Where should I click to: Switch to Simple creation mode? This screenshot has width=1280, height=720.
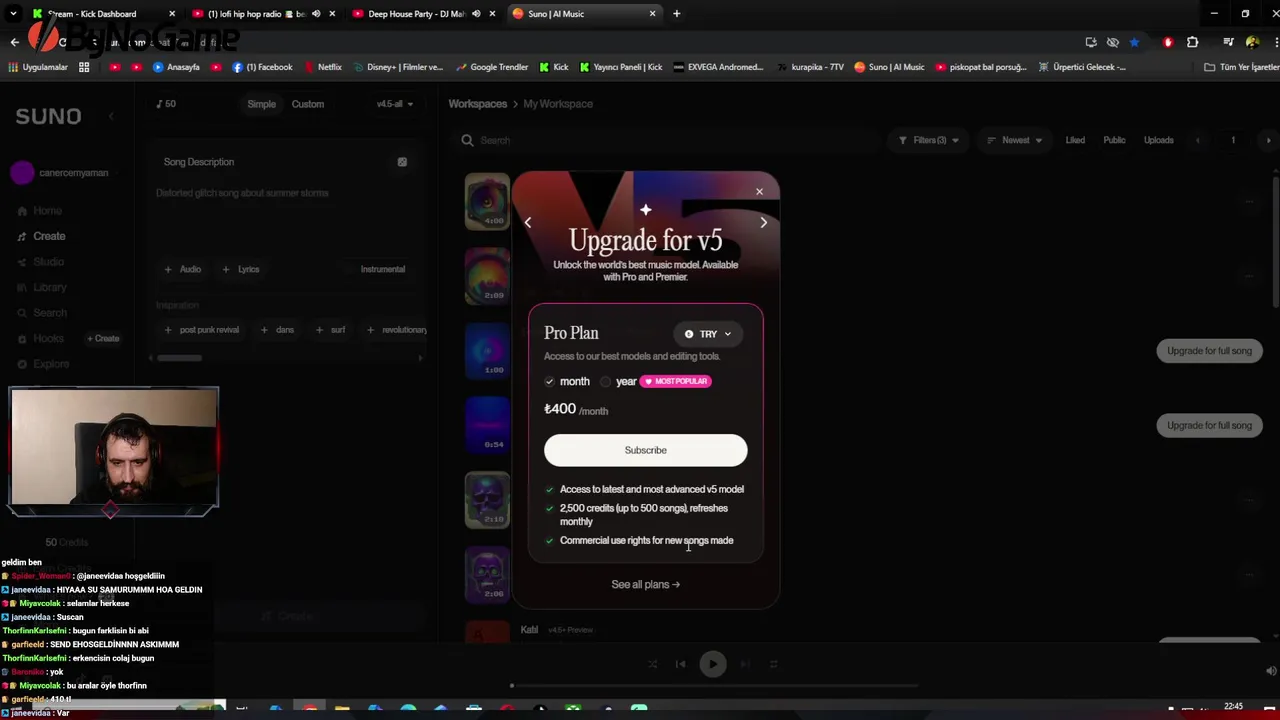pos(261,104)
